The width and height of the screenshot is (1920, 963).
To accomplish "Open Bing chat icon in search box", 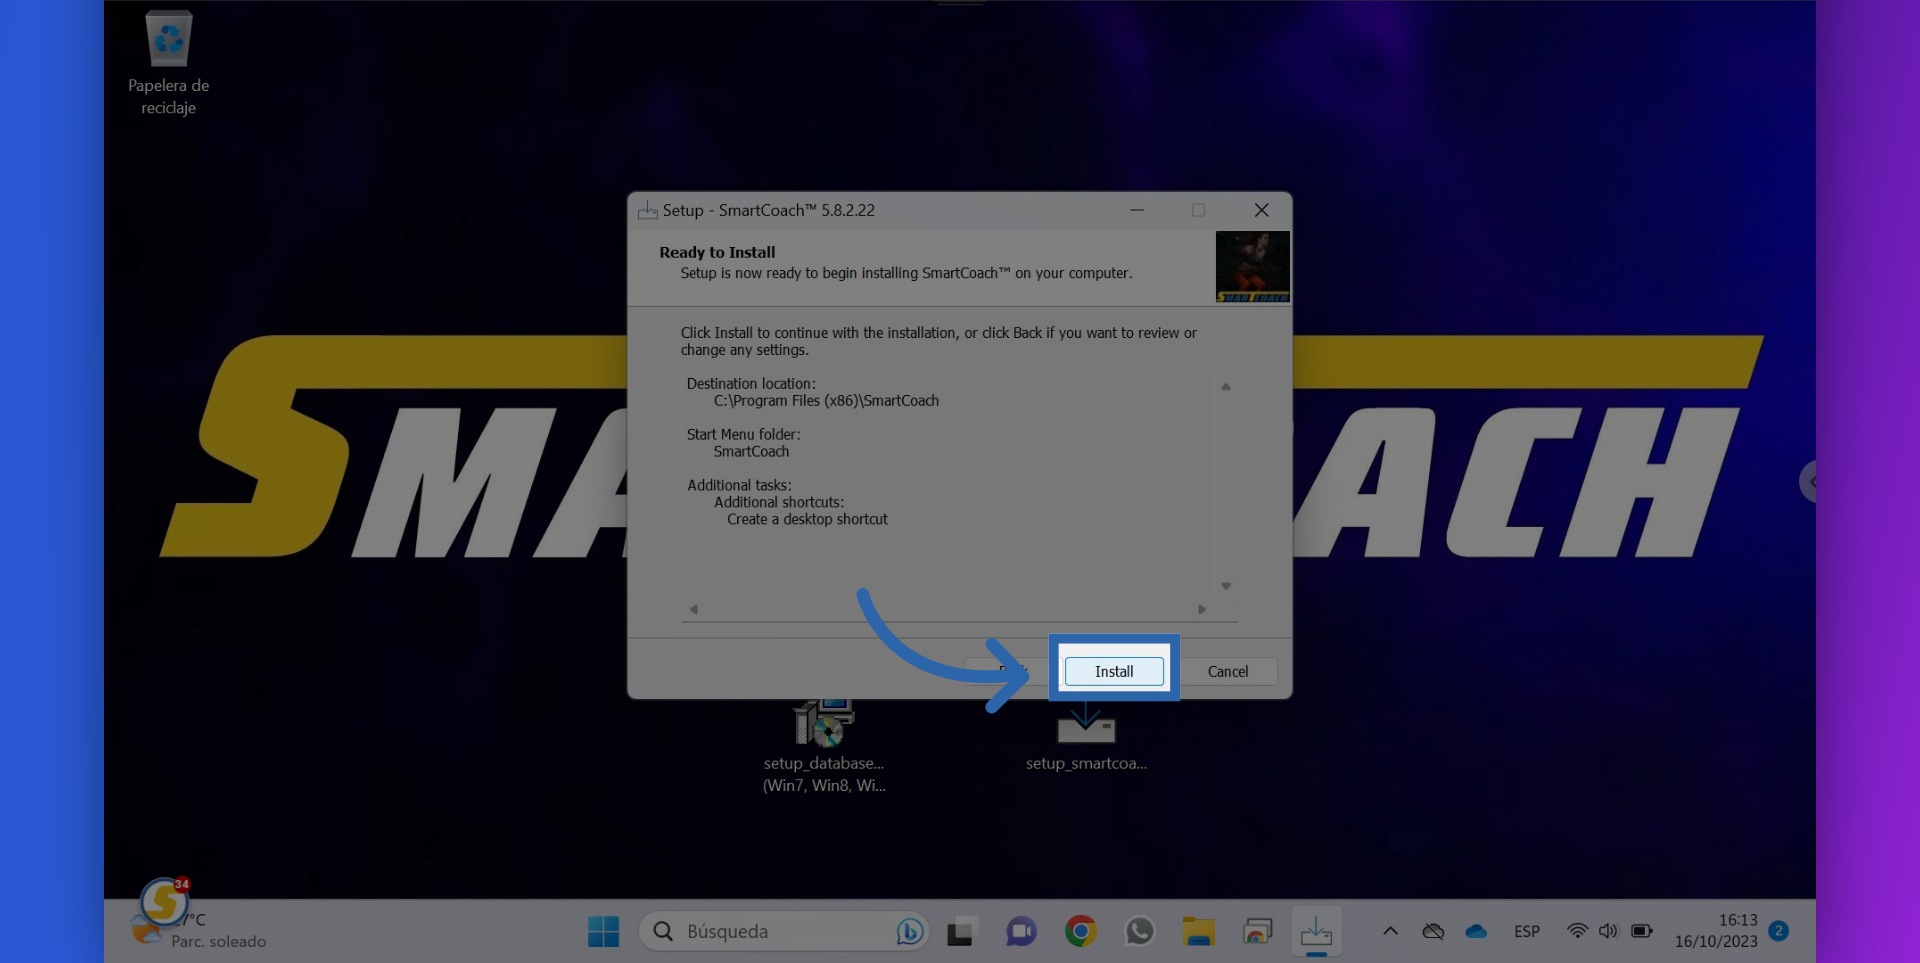I will click(x=909, y=931).
